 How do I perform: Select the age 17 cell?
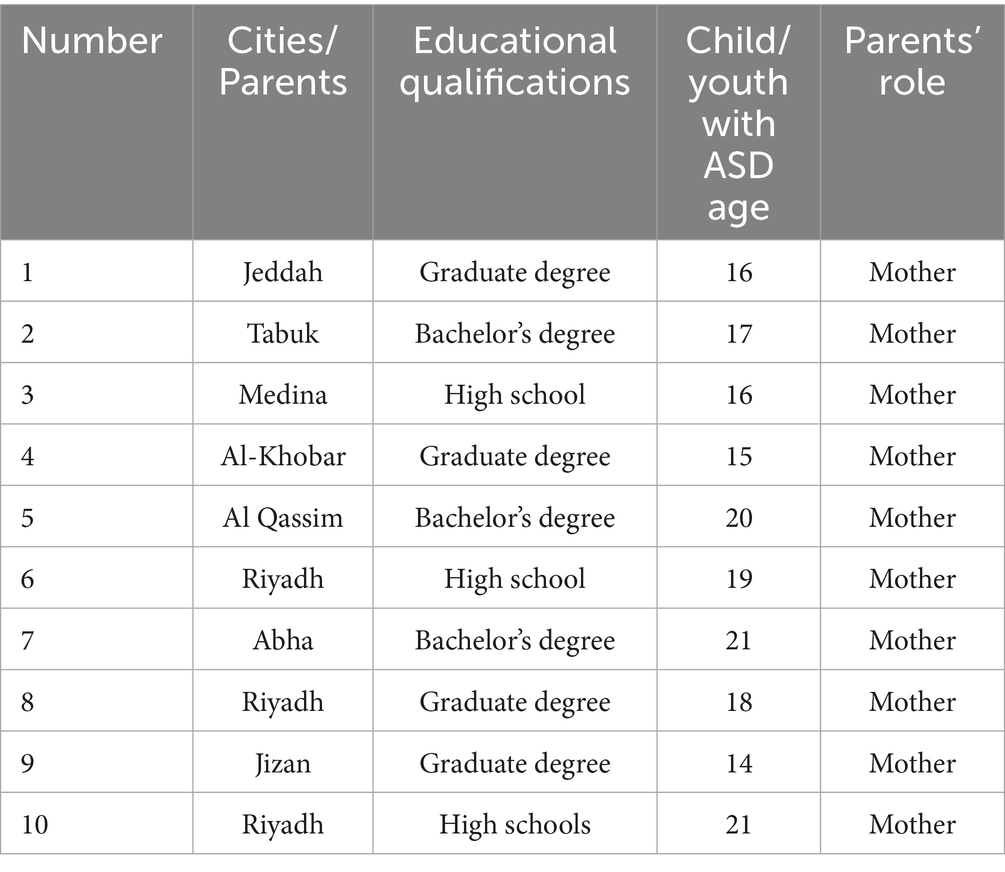pyautogui.click(x=738, y=333)
